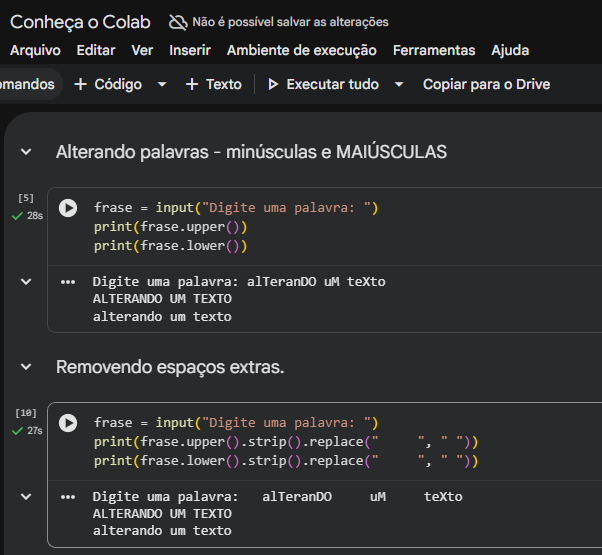602x555 pixels.
Task: Click execution count [5] label
Action: [x=26, y=198]
